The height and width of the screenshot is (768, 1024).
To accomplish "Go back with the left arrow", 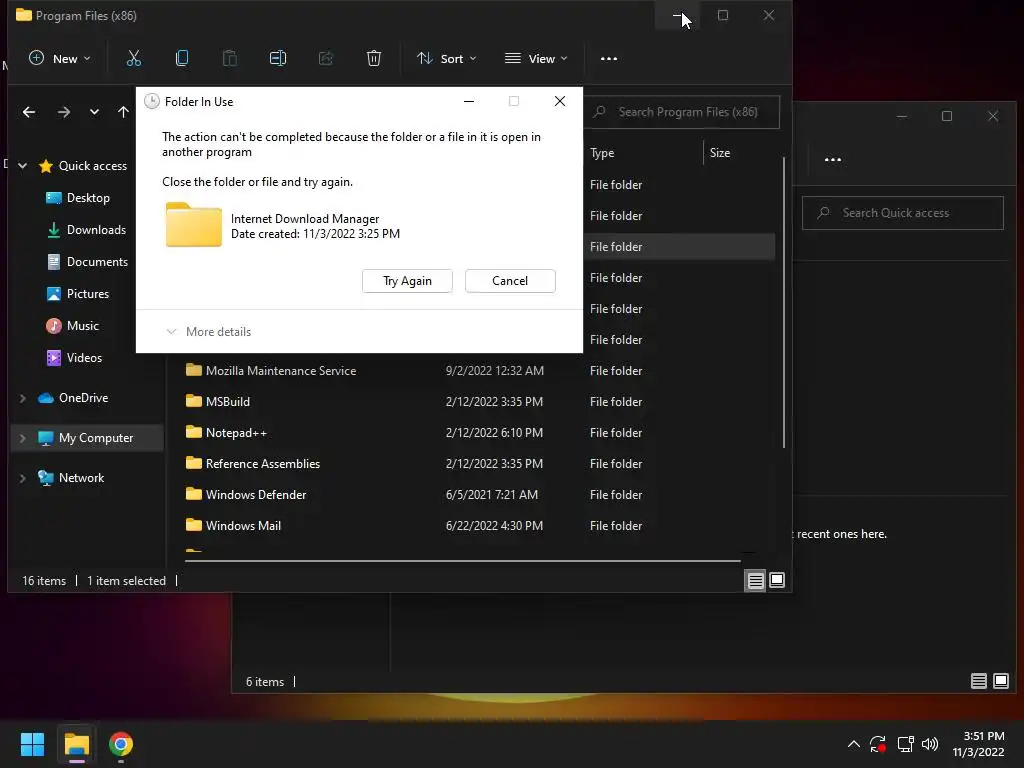I will tap(29, 112).
